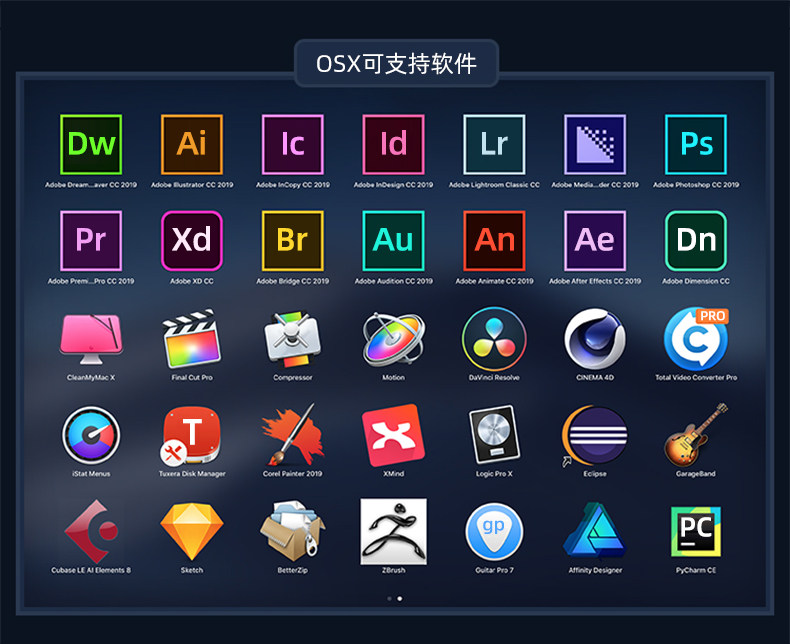Launch Adobe InDesign CC 2019
The width and height of the screenshot is (790, 644).
pos(393,144)
